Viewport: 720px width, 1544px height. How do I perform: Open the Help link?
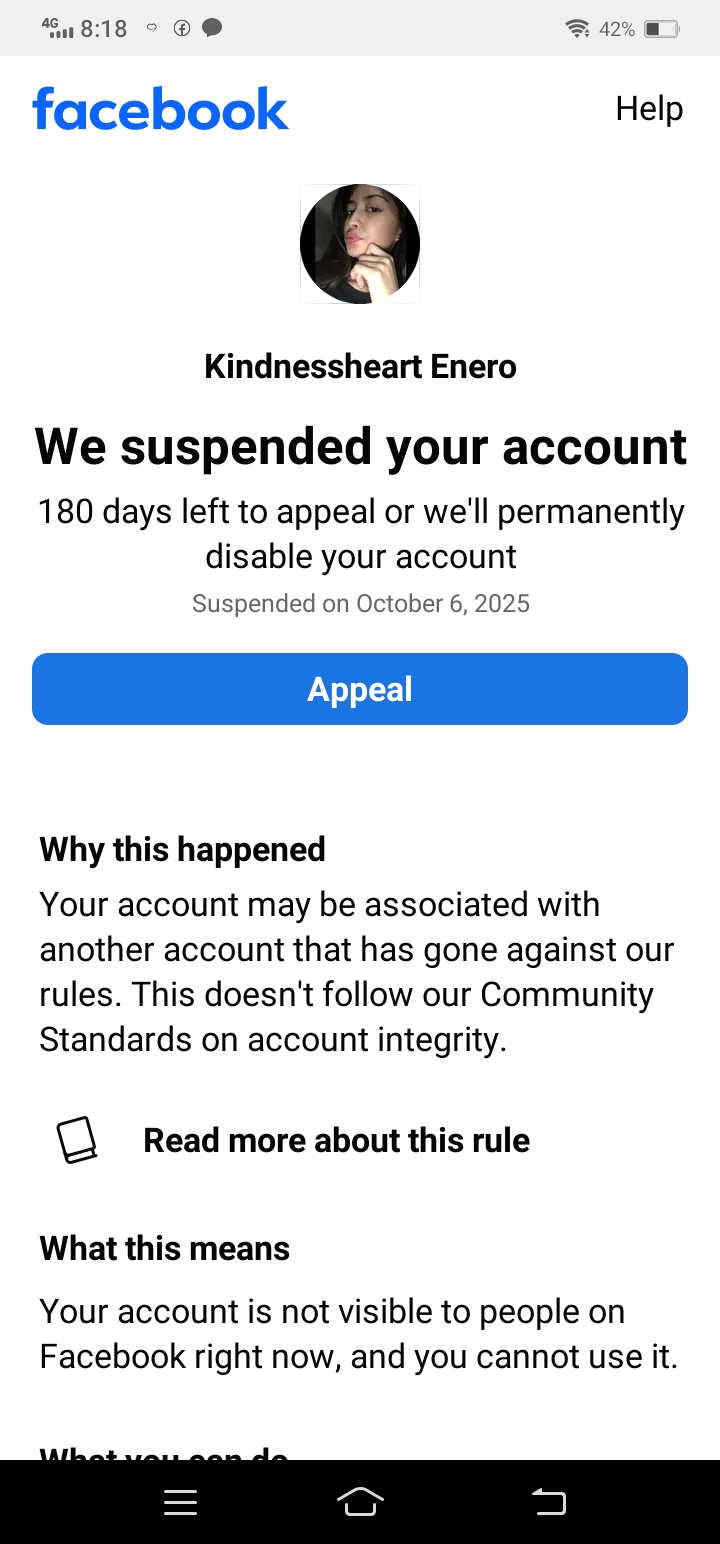[649, 109]
